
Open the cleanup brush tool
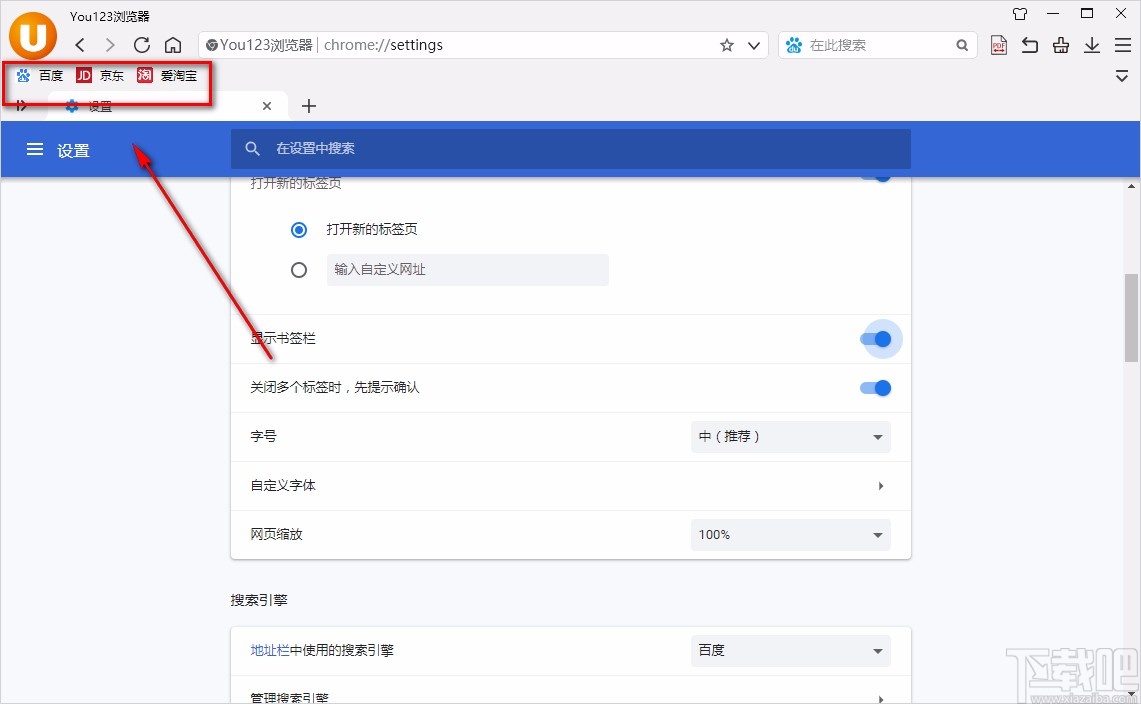coord(1060,45)
